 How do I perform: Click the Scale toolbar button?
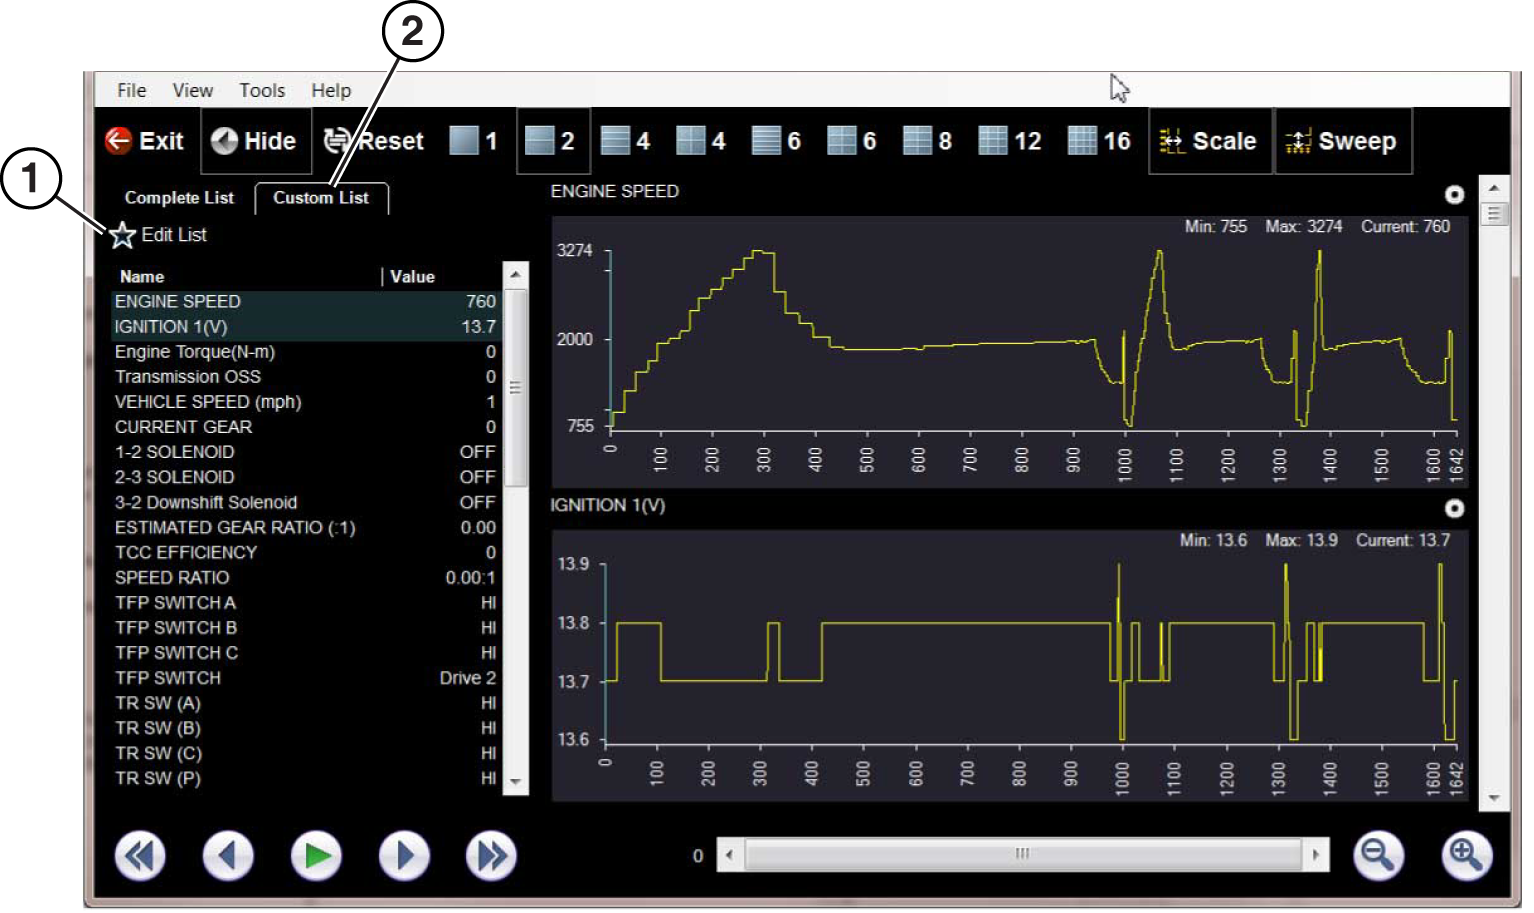tap(1209, 141)
